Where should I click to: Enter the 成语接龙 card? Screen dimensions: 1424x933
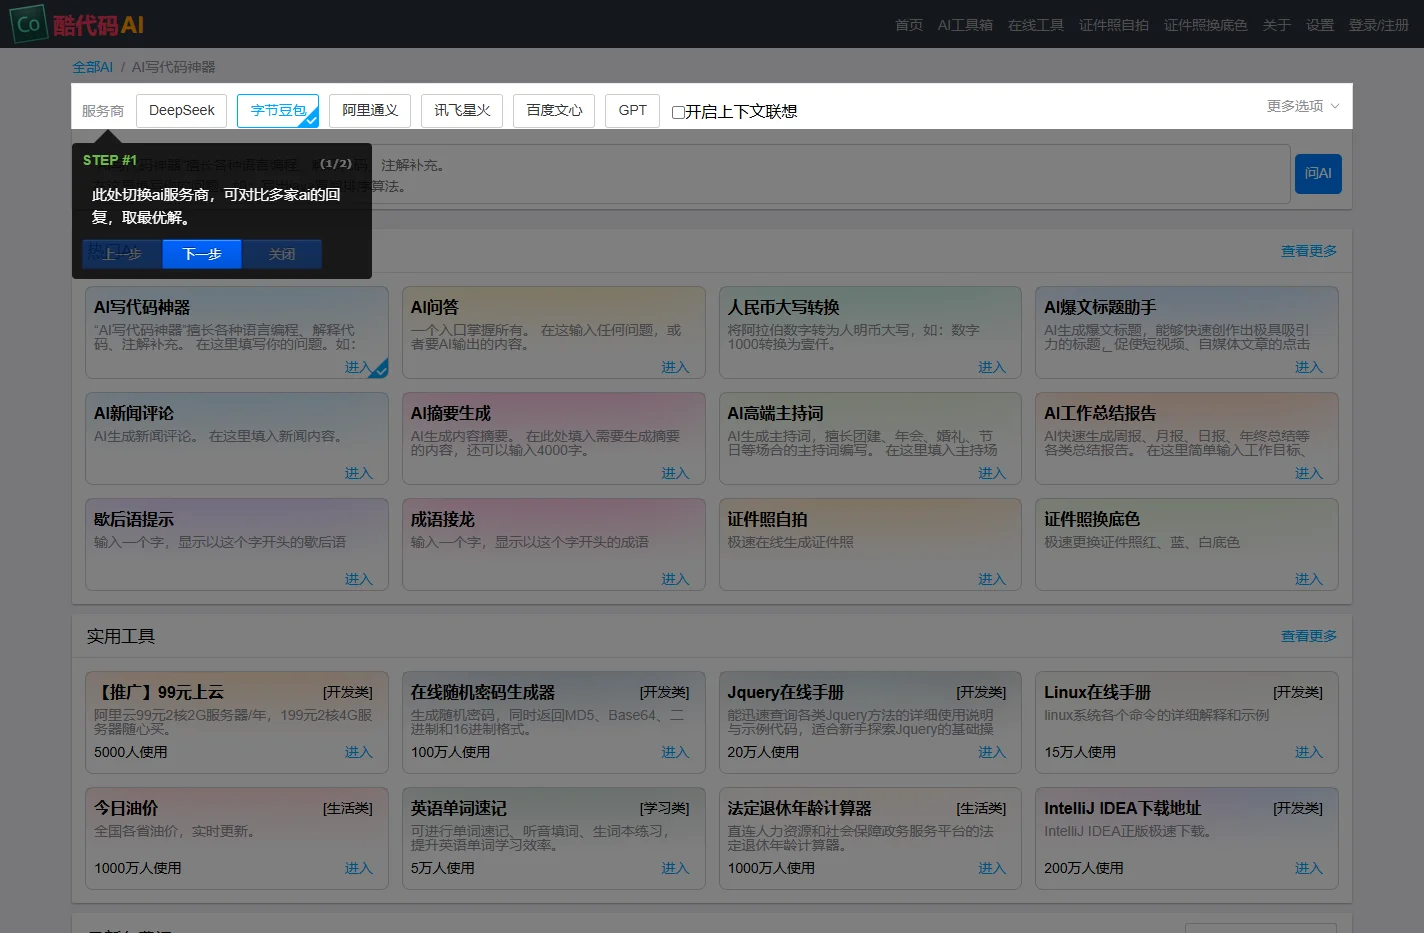click(x=675, y=579)
